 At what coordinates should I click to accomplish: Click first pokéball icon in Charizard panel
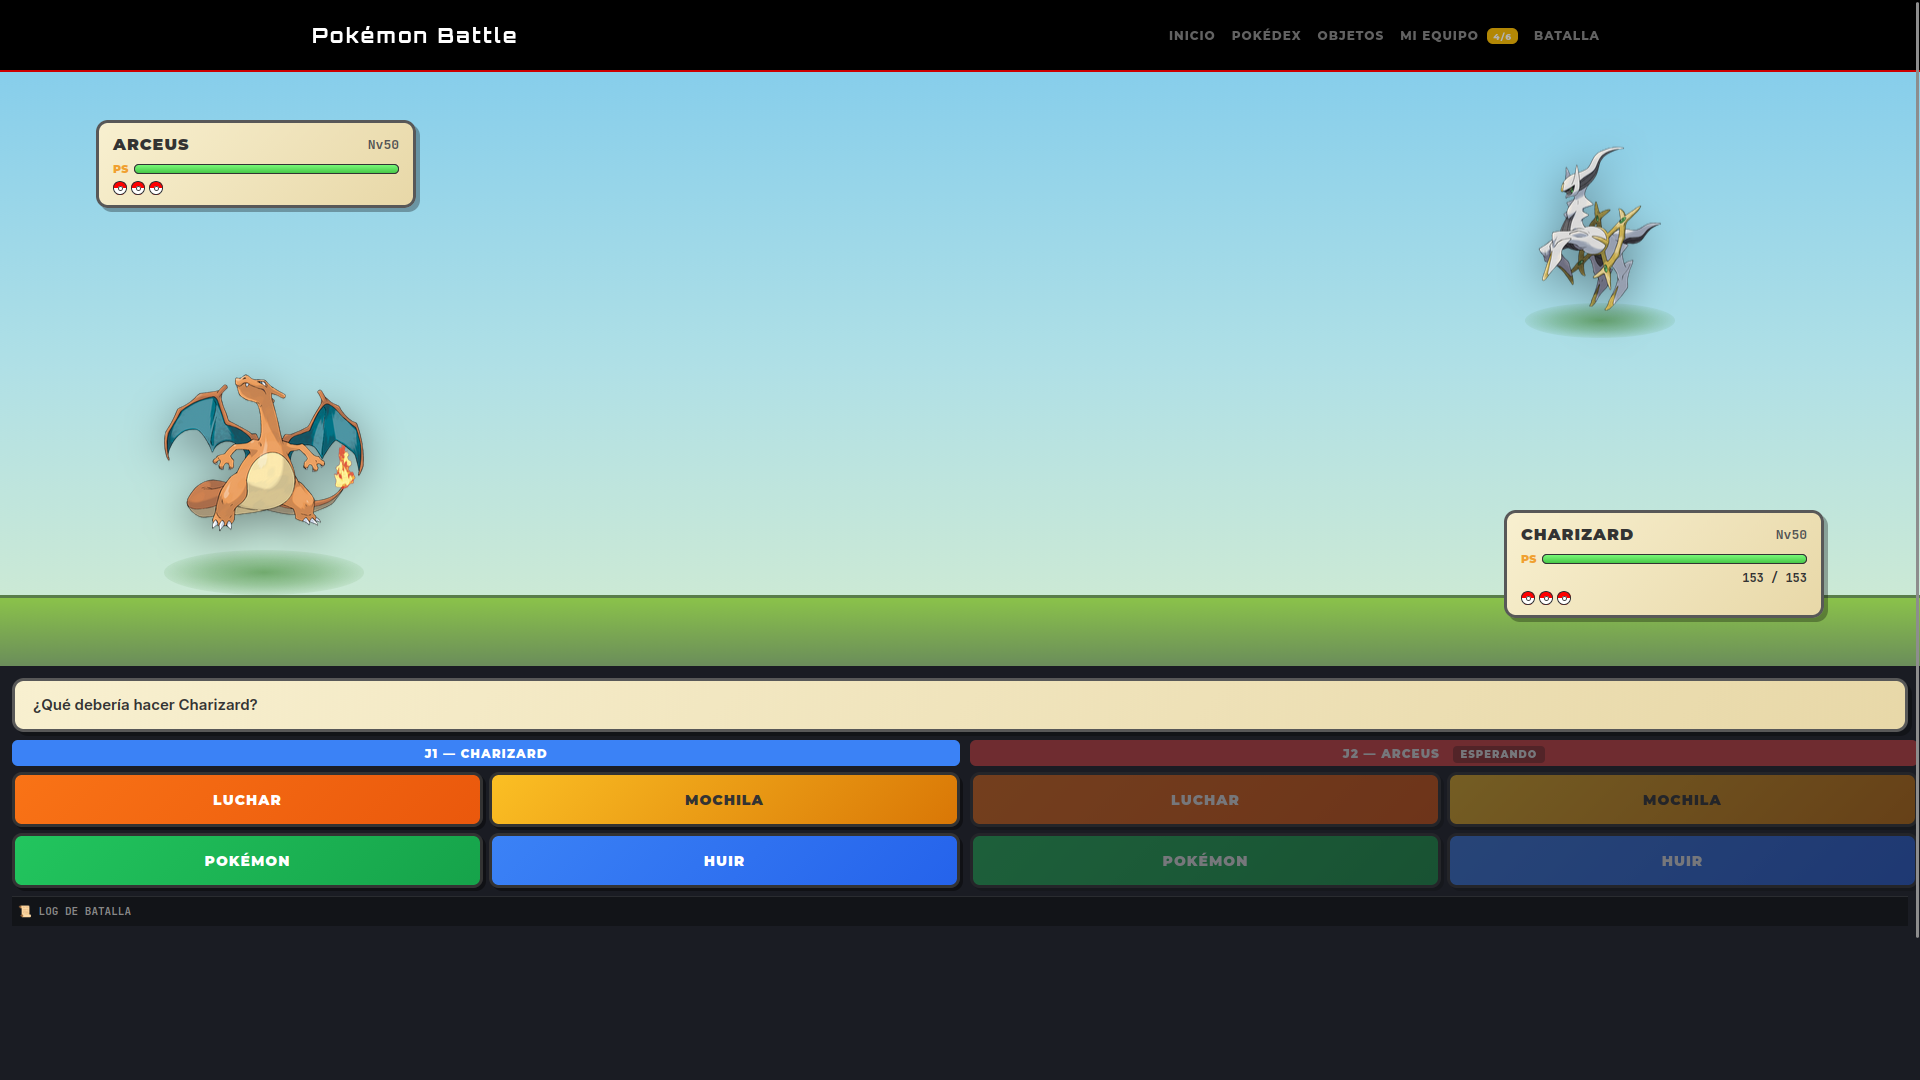pyautogui.click(x=1528, y=598)
